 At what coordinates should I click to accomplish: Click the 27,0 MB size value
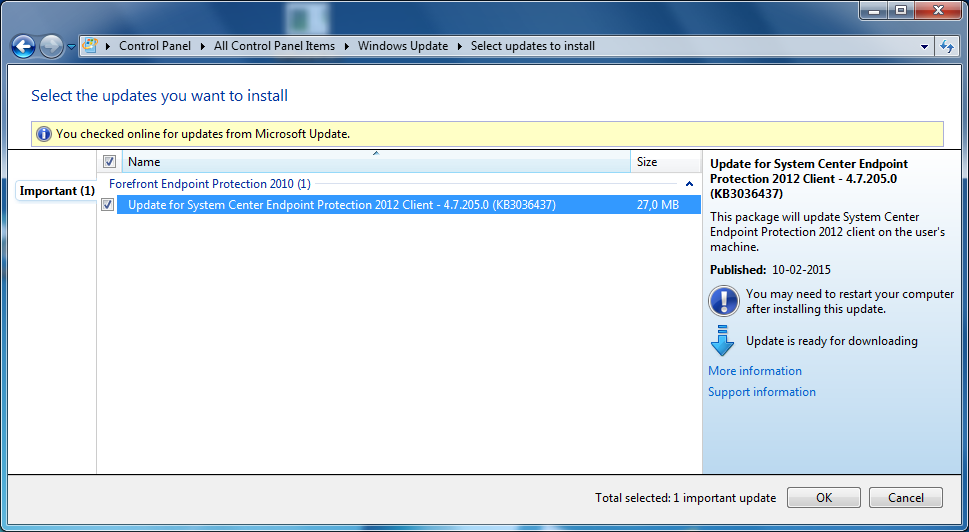(x=658, y=205)
